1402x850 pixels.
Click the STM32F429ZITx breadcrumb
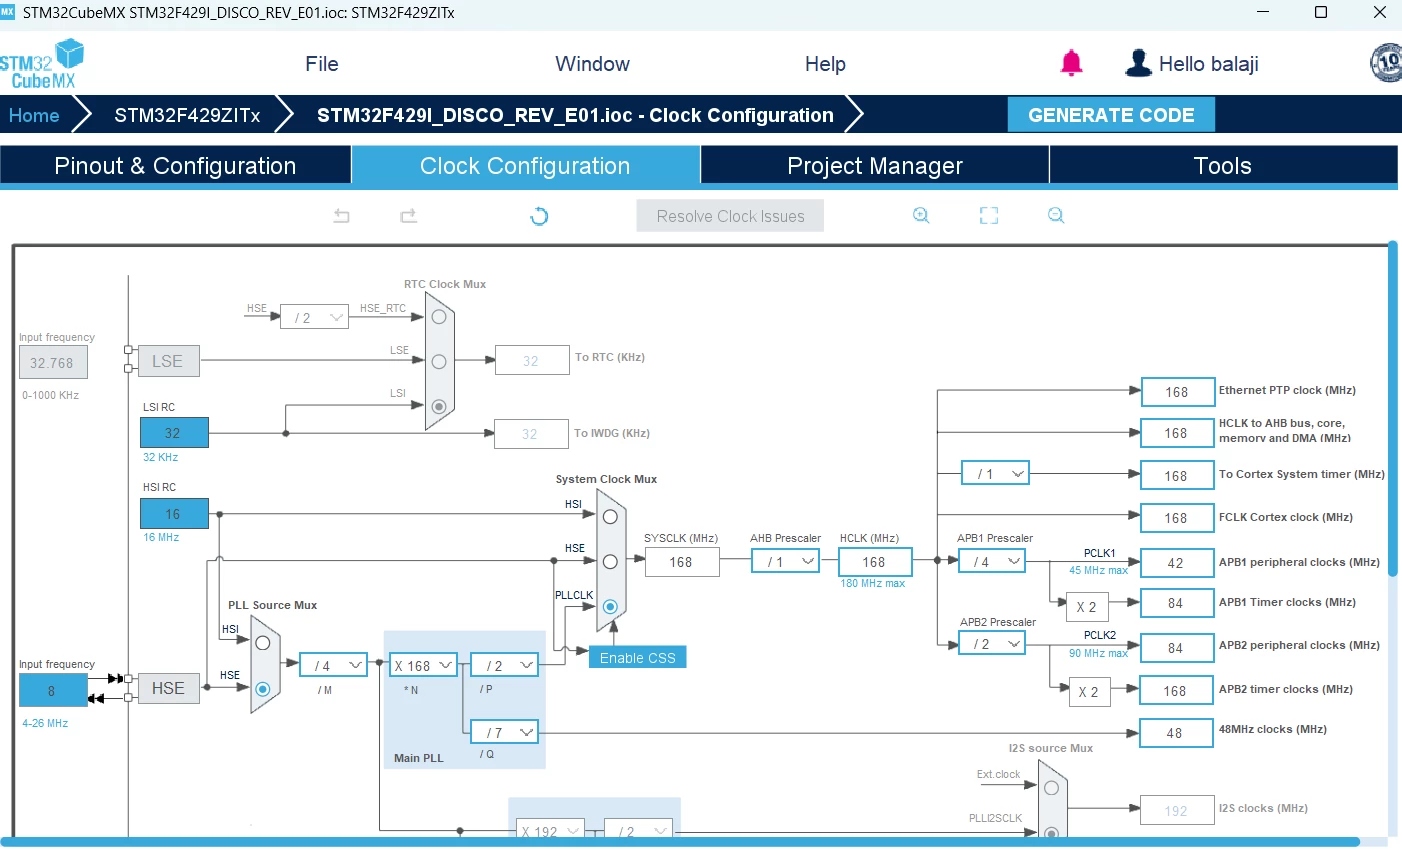click(187, 115)
